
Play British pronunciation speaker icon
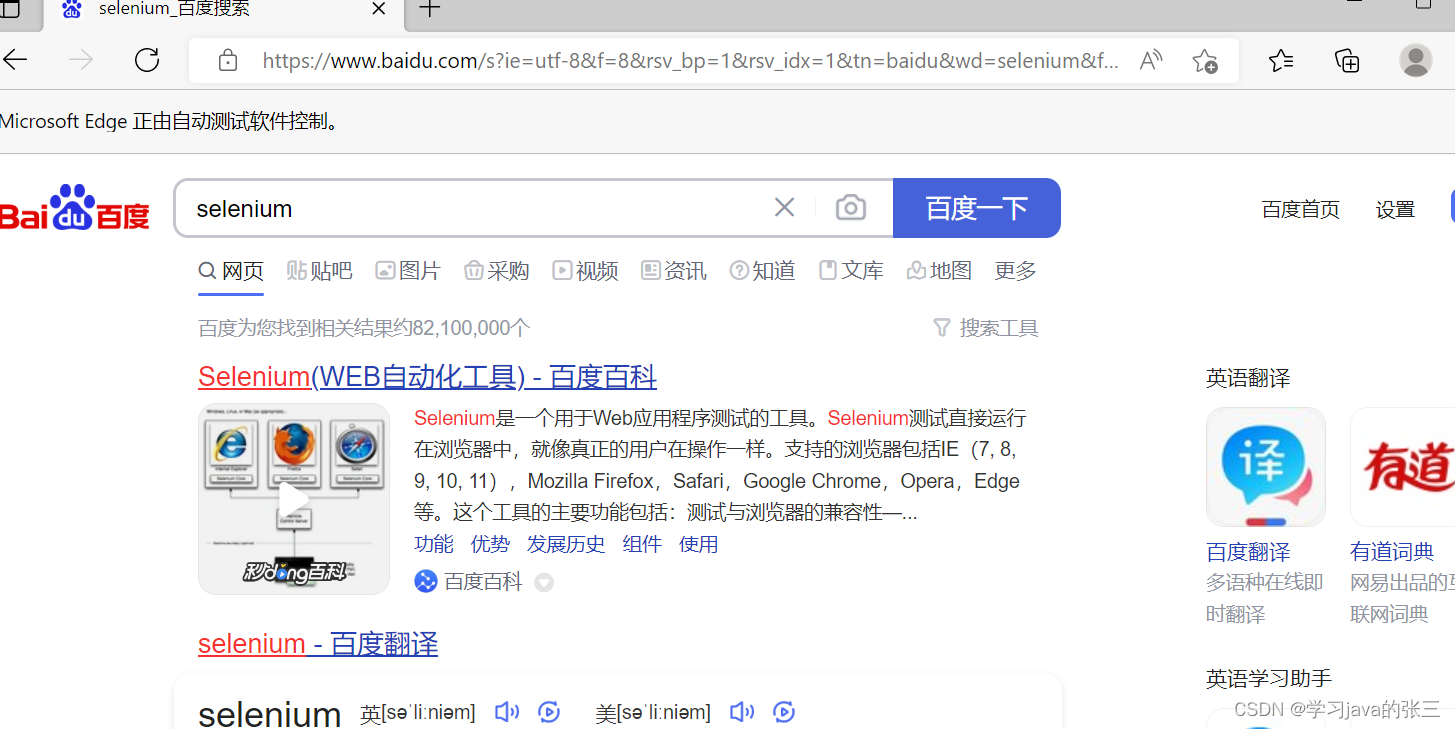click(507, 712)
